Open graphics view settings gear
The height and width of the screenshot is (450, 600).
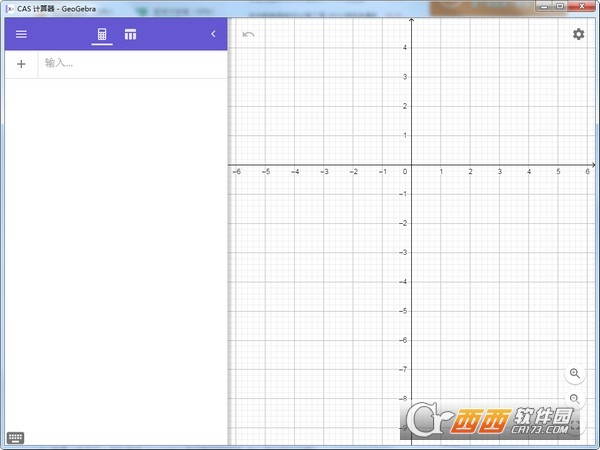pos(578,34)
